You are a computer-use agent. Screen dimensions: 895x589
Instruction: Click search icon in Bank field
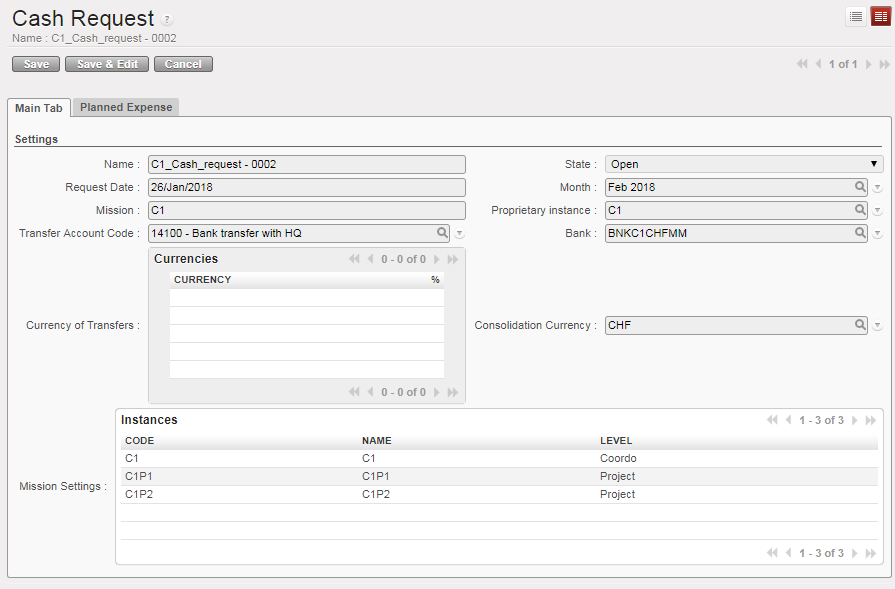[859, 233]
